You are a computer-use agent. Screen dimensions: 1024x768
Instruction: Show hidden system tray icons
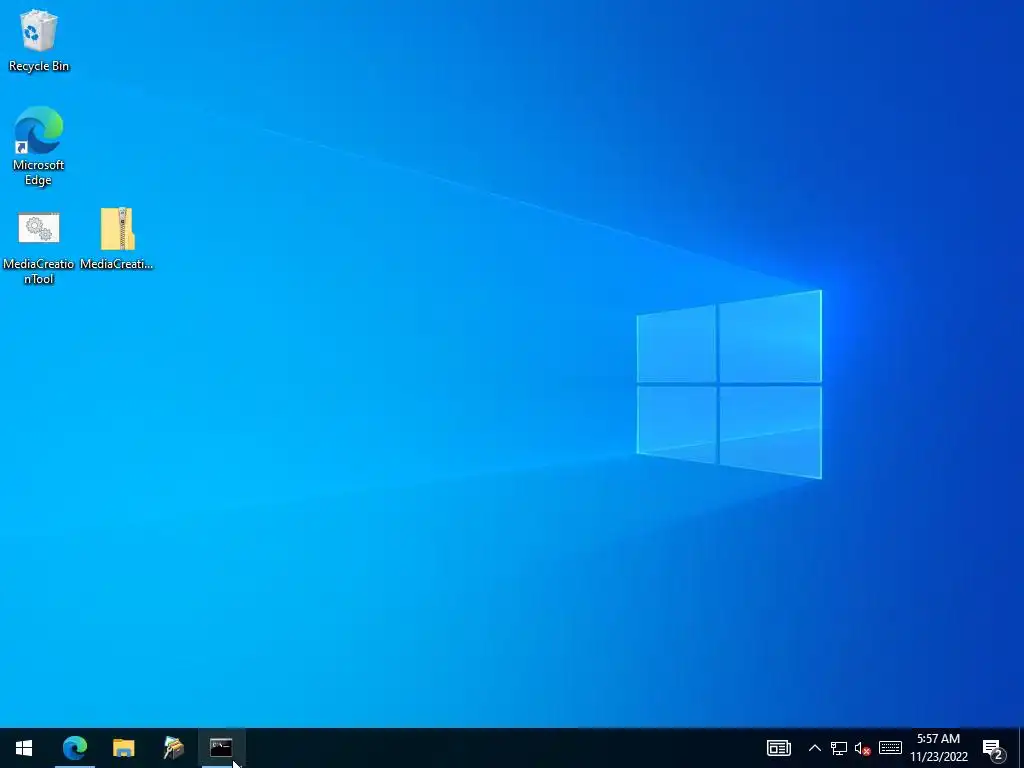click(x=814, y=748)
